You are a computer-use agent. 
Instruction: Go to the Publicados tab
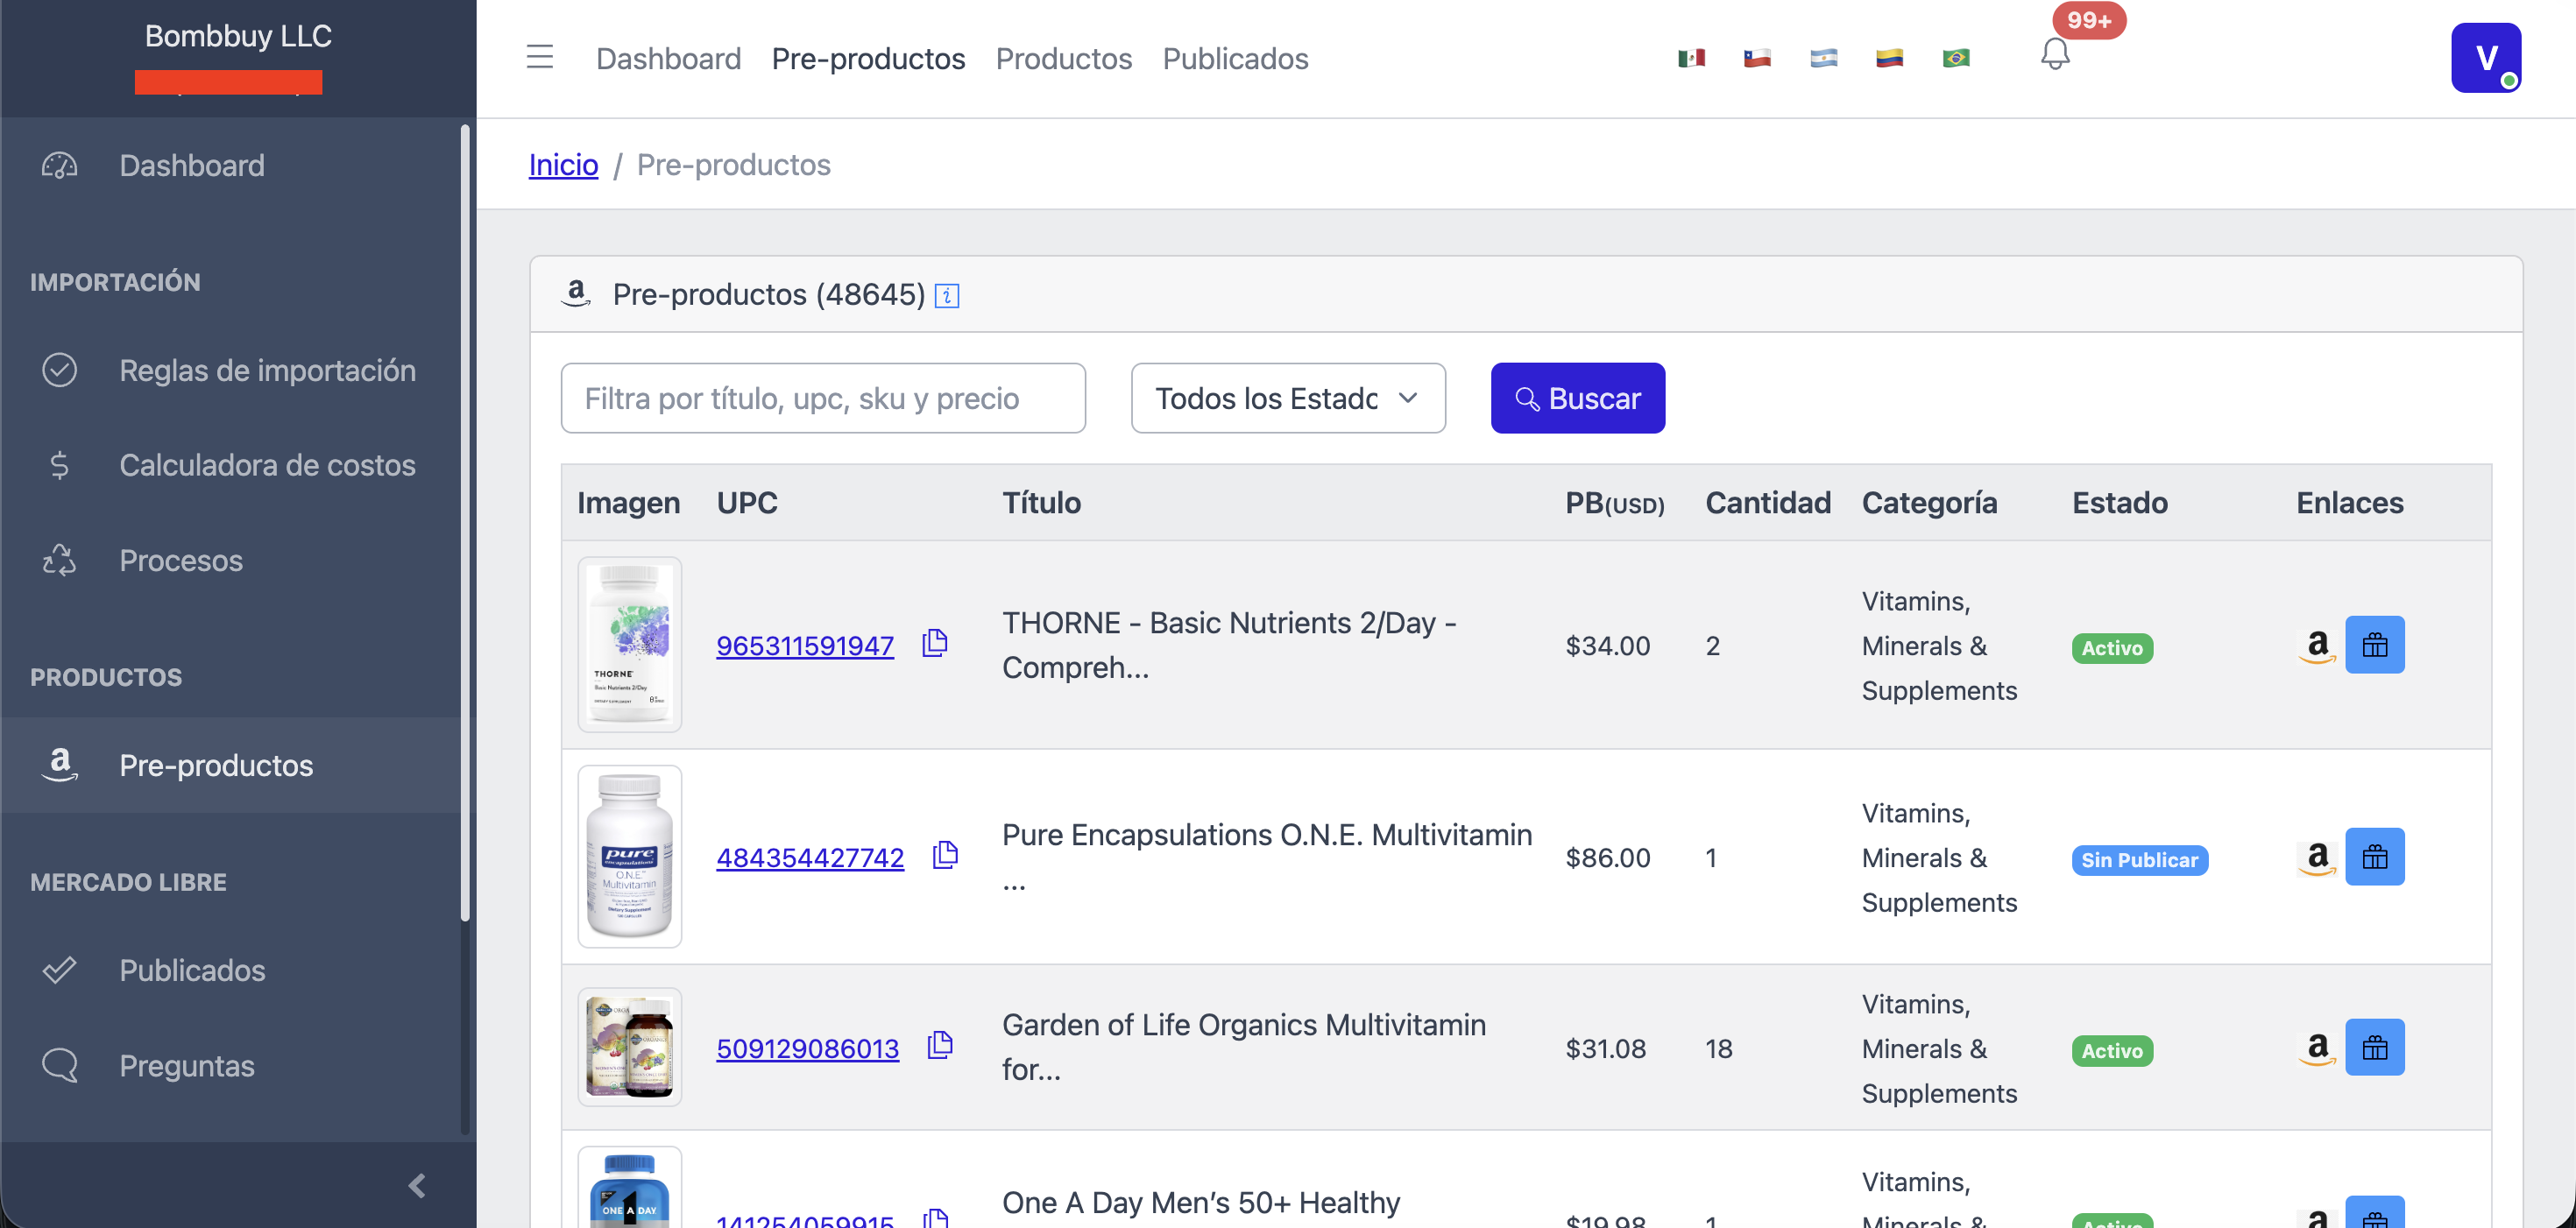pyautogui.click(x=1235, y=58)
